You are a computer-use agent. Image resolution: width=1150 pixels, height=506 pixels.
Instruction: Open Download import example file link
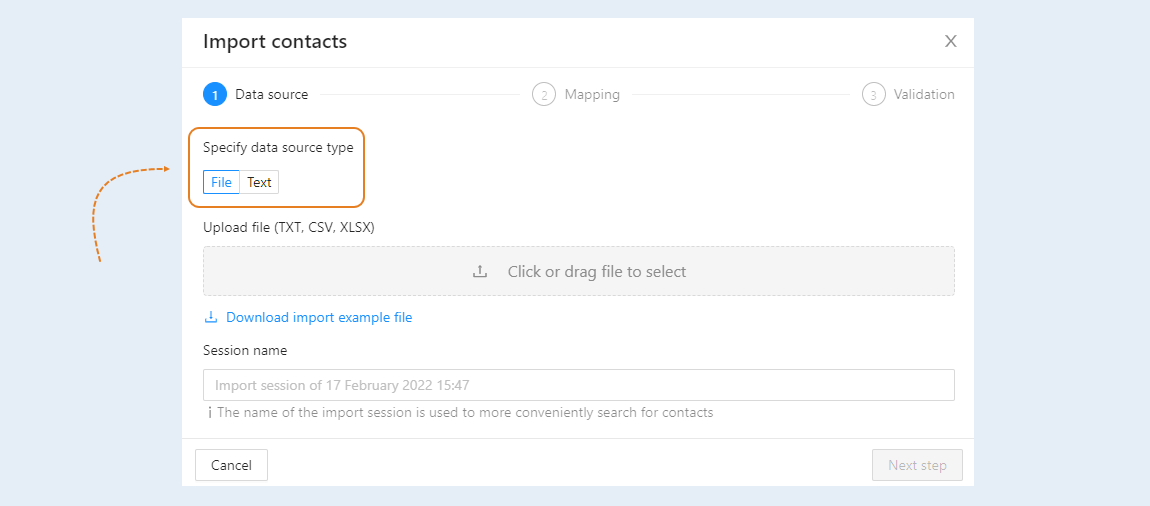(x=319, y=318)
